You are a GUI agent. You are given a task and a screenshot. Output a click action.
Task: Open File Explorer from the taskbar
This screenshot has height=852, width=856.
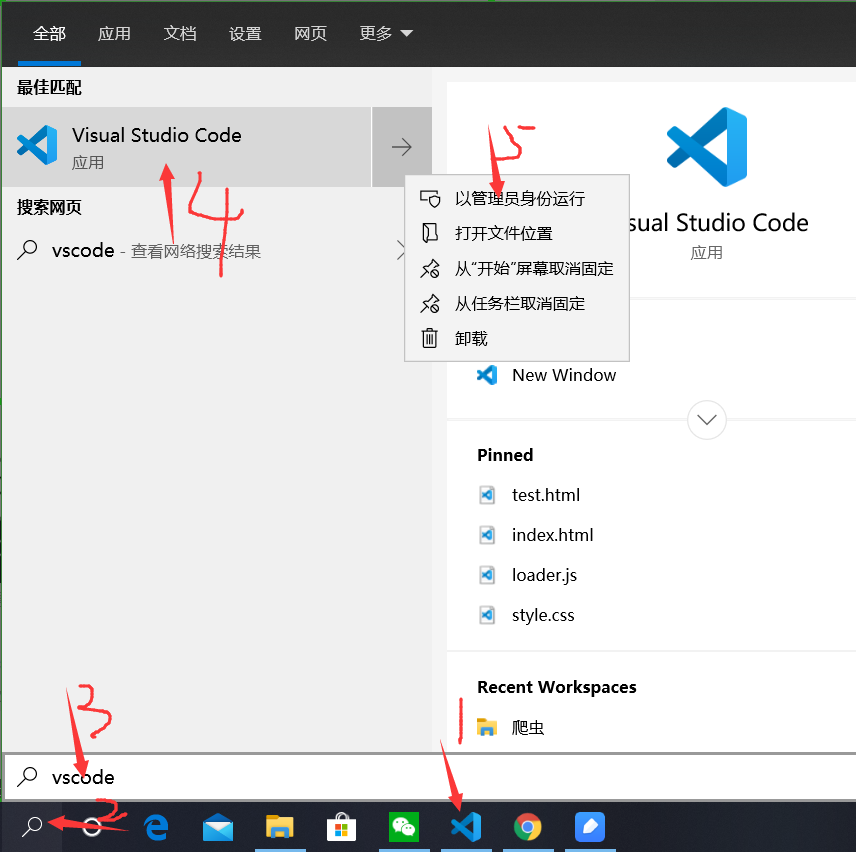click(x=280, y=827)
